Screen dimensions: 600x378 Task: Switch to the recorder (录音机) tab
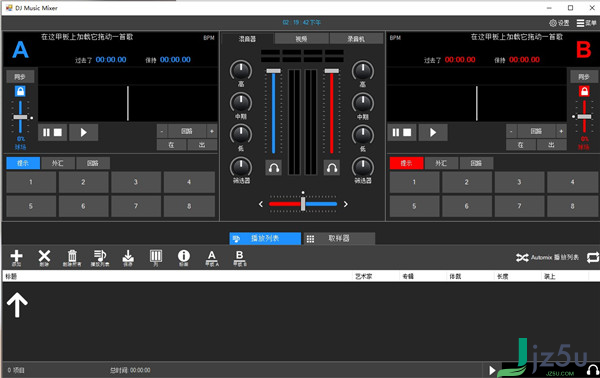pyautogui.click(x=356, y=39)
